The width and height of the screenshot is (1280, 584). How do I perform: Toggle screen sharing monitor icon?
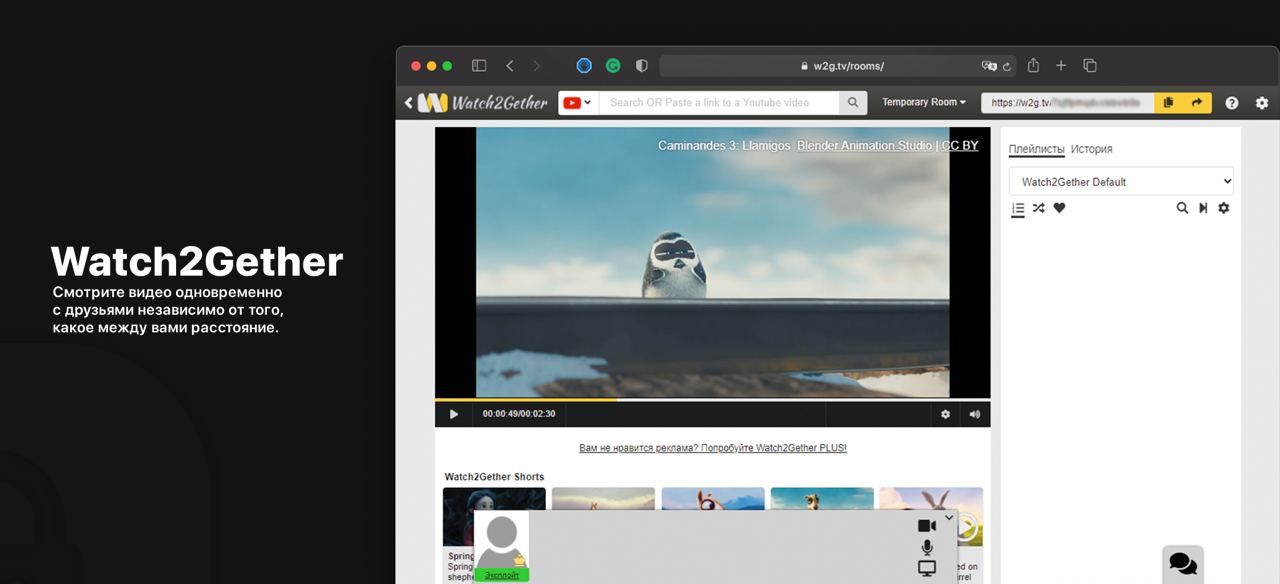(x=927, y=568)
